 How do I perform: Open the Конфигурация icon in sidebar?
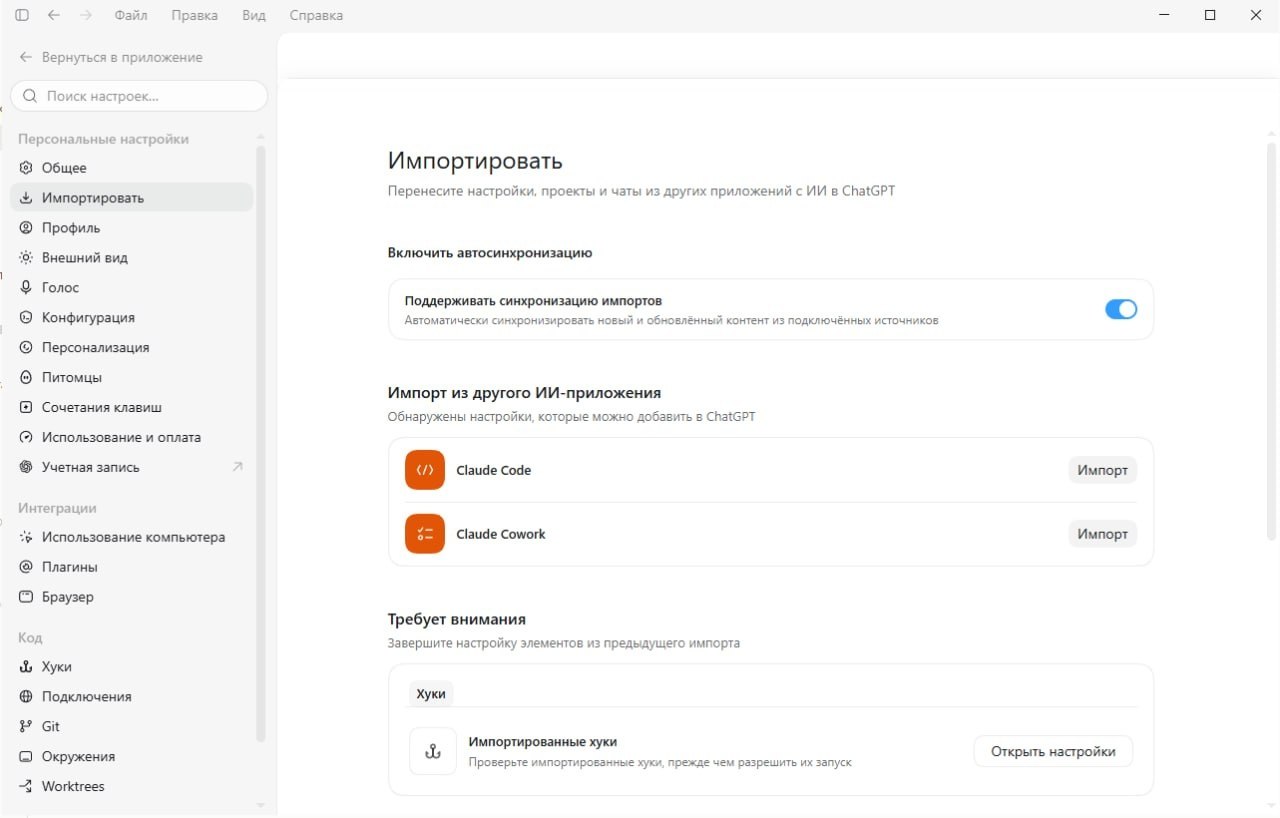click(x=26, y=318)
